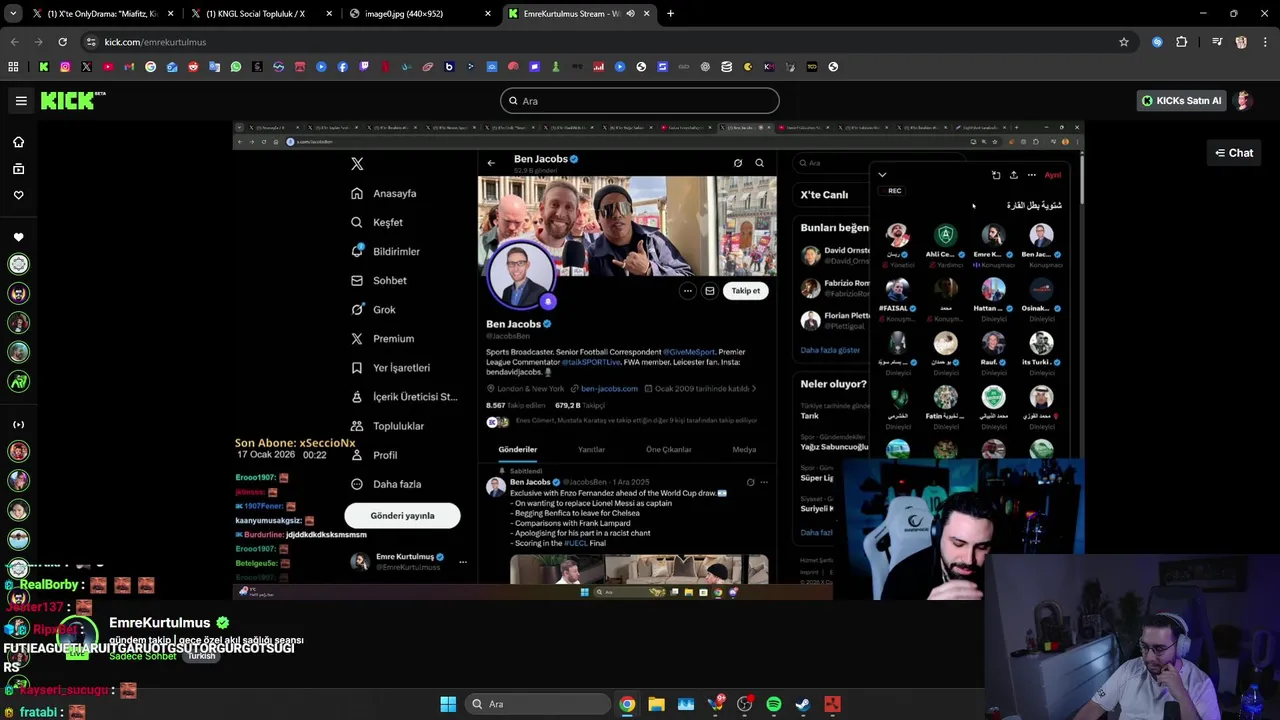The width and height of the screenshot is (1280, 720).
Task: Open a new browser tab
Action: (670, 14)
